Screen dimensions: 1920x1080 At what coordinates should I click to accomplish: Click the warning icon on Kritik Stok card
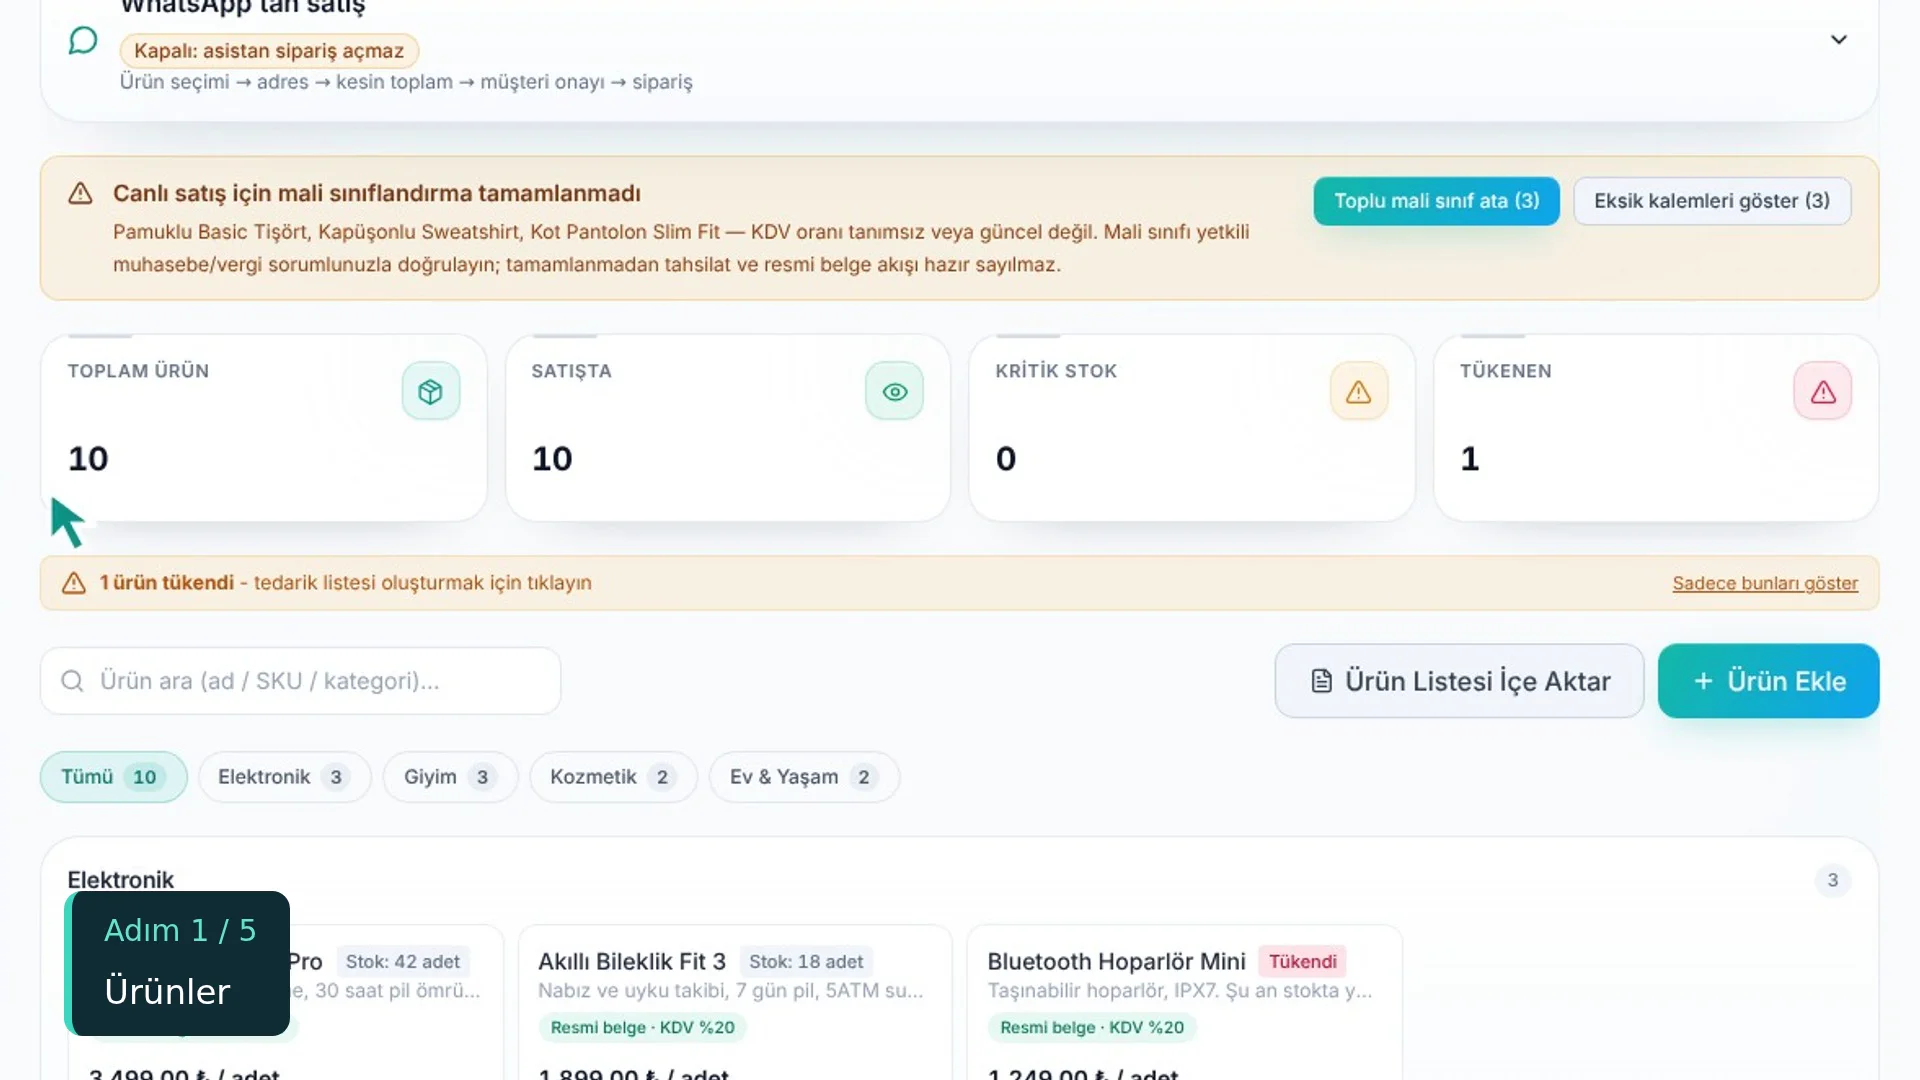1358,391
